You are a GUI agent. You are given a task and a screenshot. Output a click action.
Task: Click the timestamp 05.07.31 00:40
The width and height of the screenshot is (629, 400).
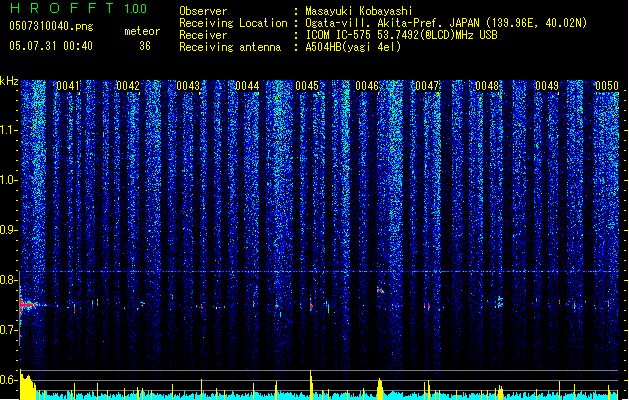coord(51,46)
